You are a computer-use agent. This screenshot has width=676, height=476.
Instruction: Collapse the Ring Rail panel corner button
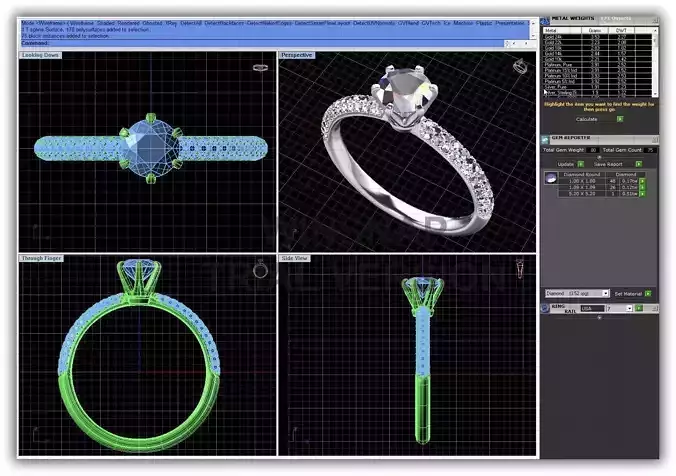pos(655,308)
